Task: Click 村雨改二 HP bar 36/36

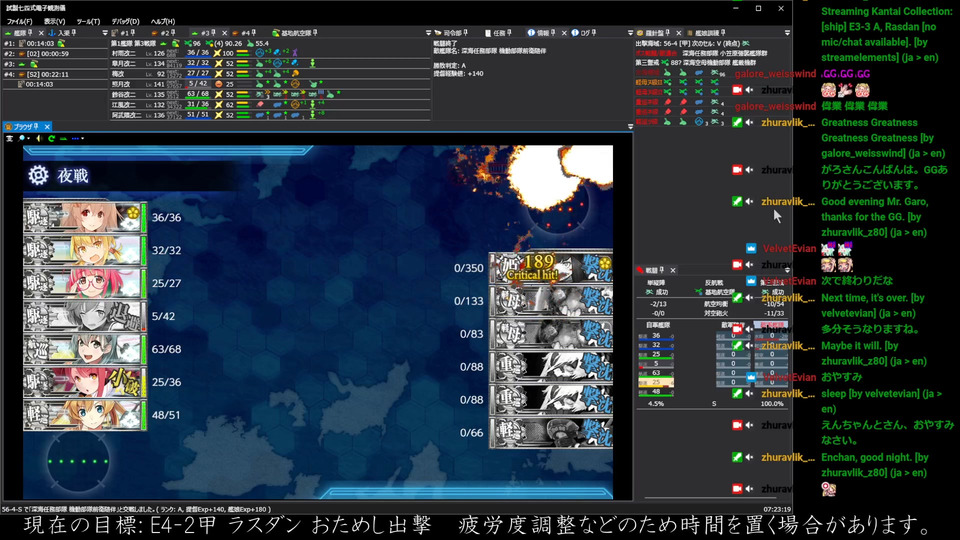Action: coord(198,53)
